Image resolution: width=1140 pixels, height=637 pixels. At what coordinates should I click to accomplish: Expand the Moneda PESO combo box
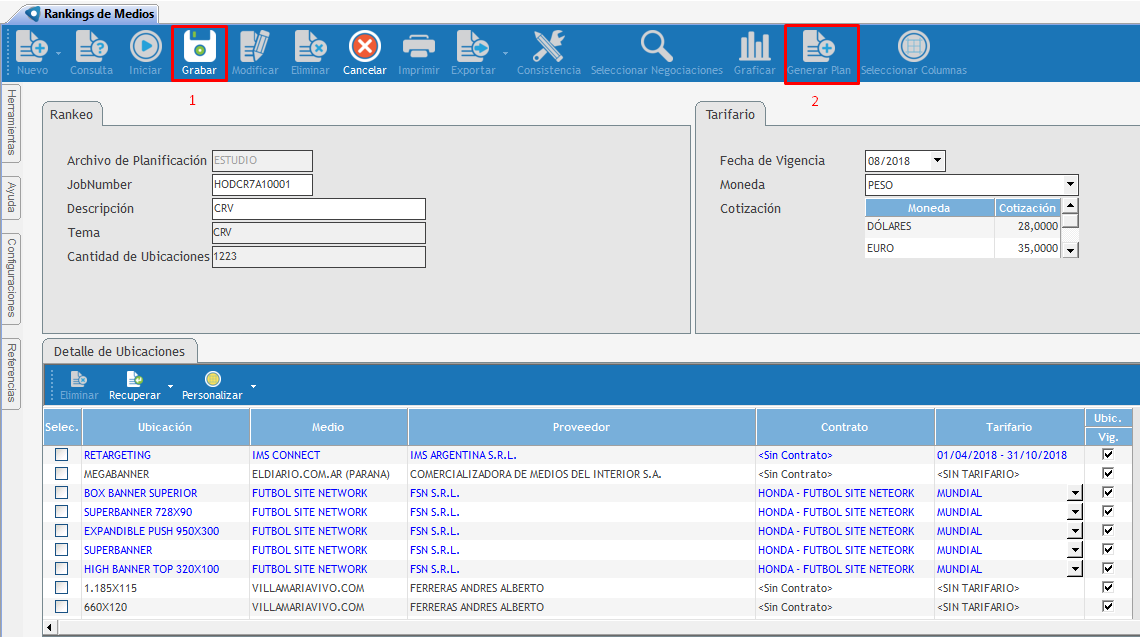coord(1070,185)
